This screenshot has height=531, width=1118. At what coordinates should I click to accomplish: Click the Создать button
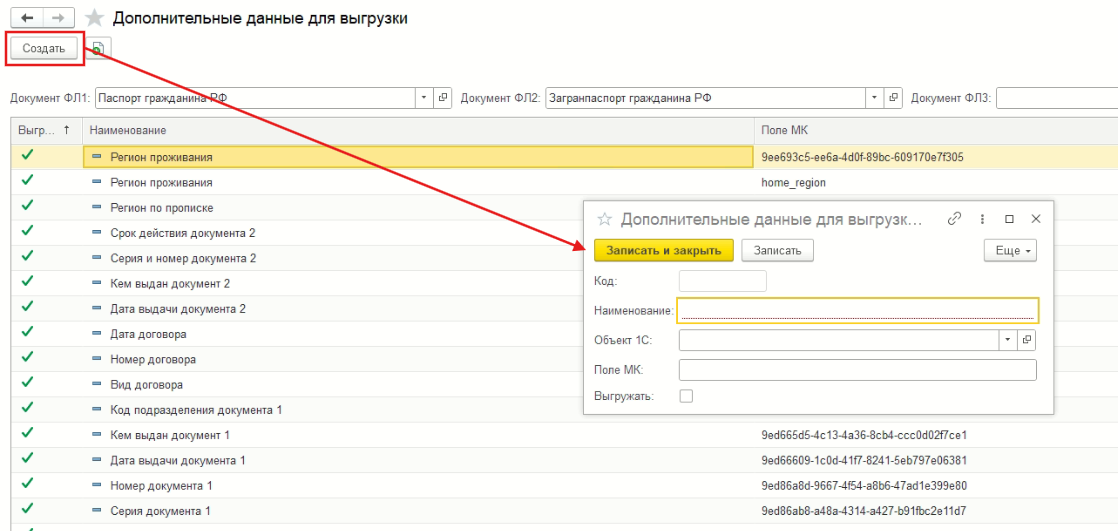click(x=44, y=48)
